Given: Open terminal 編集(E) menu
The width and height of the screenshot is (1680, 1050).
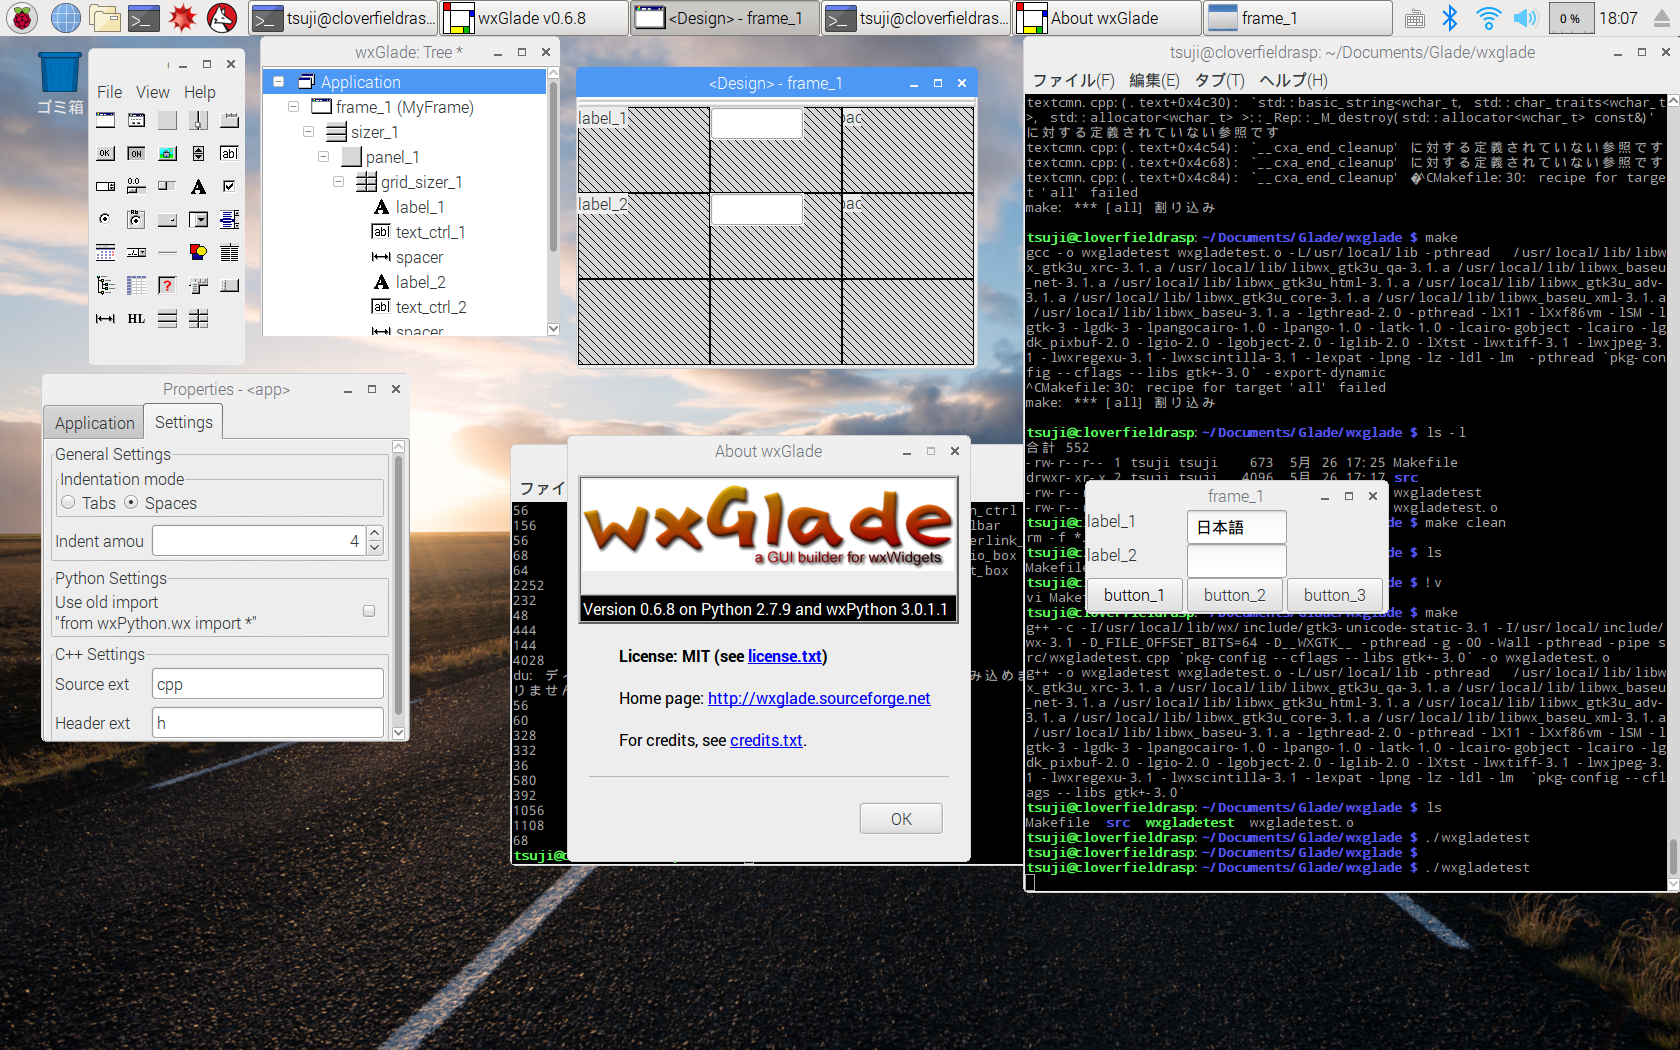Looking at the screenshot, I should pos(1154,81).
